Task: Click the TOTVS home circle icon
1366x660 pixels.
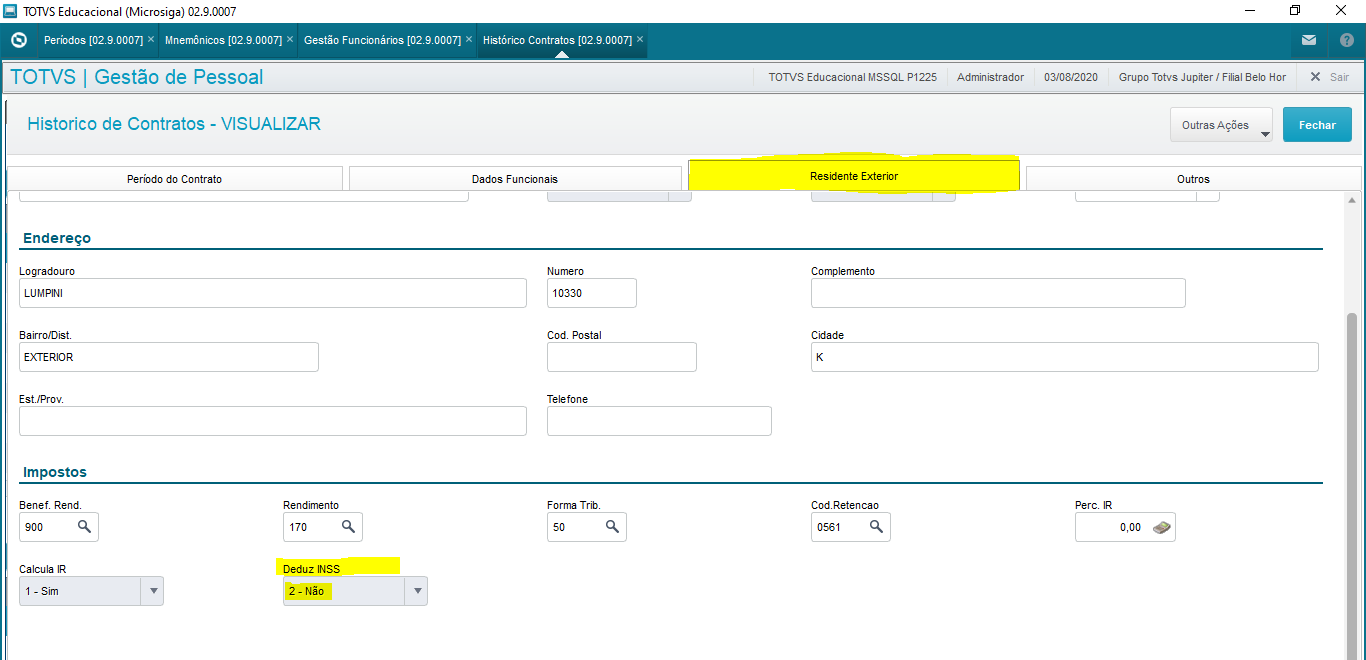Action: coord(17,40)
